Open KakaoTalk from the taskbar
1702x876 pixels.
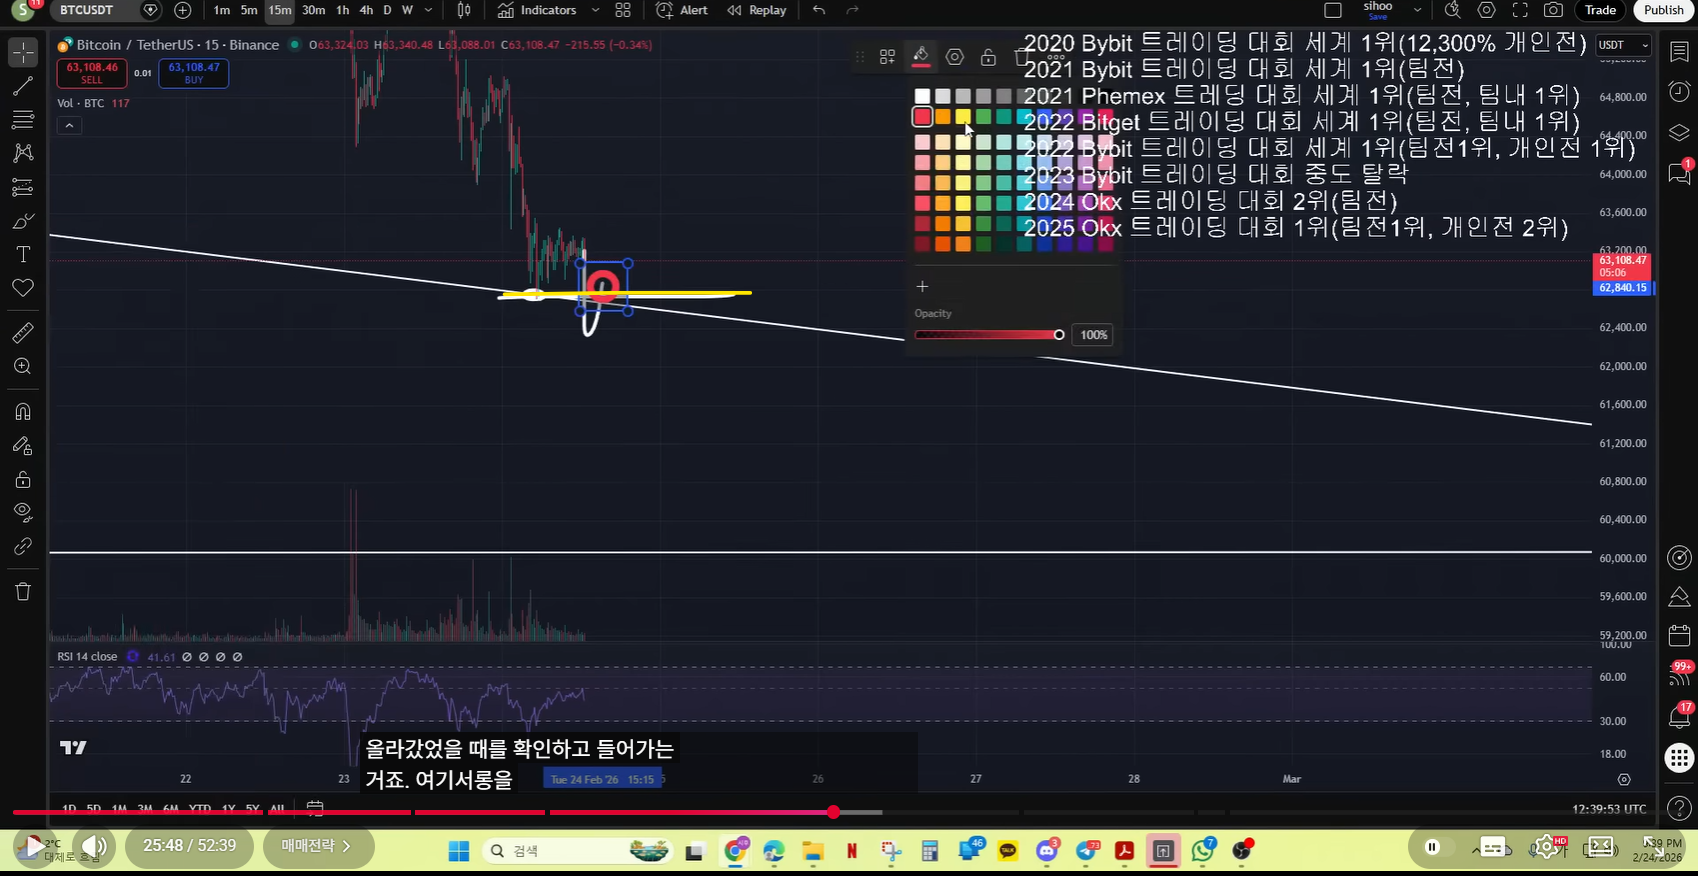pyautogui.click(x=1008, y=851)
